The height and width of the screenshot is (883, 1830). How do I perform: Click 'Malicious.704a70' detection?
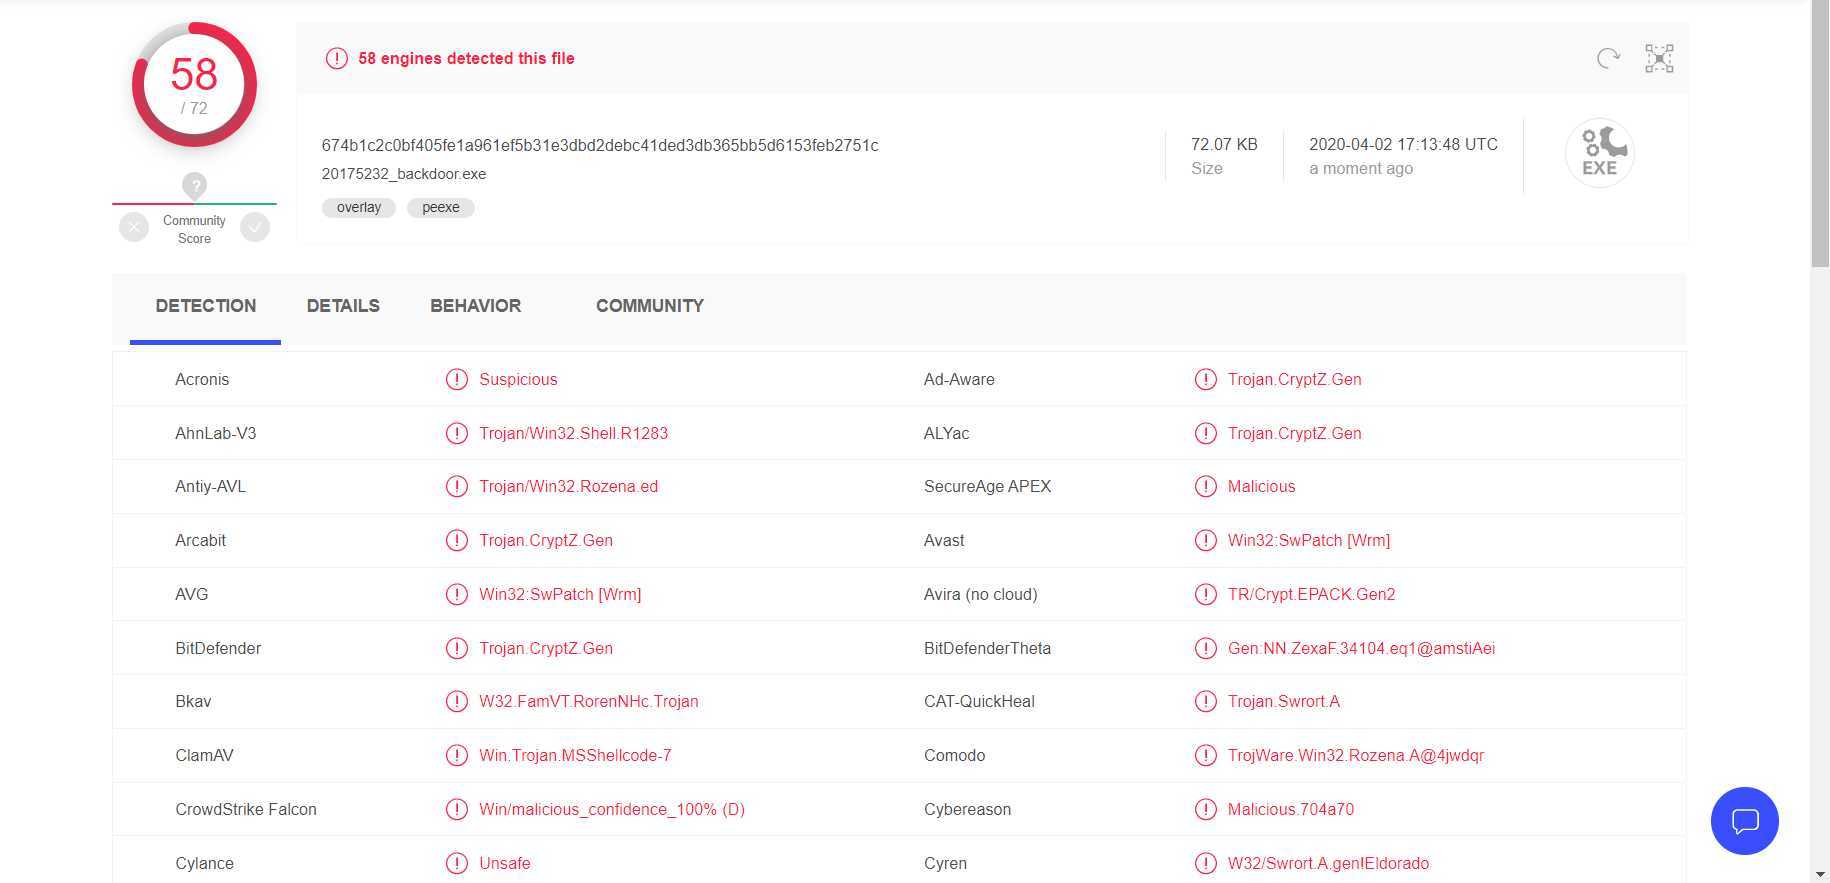(1290, 809)
